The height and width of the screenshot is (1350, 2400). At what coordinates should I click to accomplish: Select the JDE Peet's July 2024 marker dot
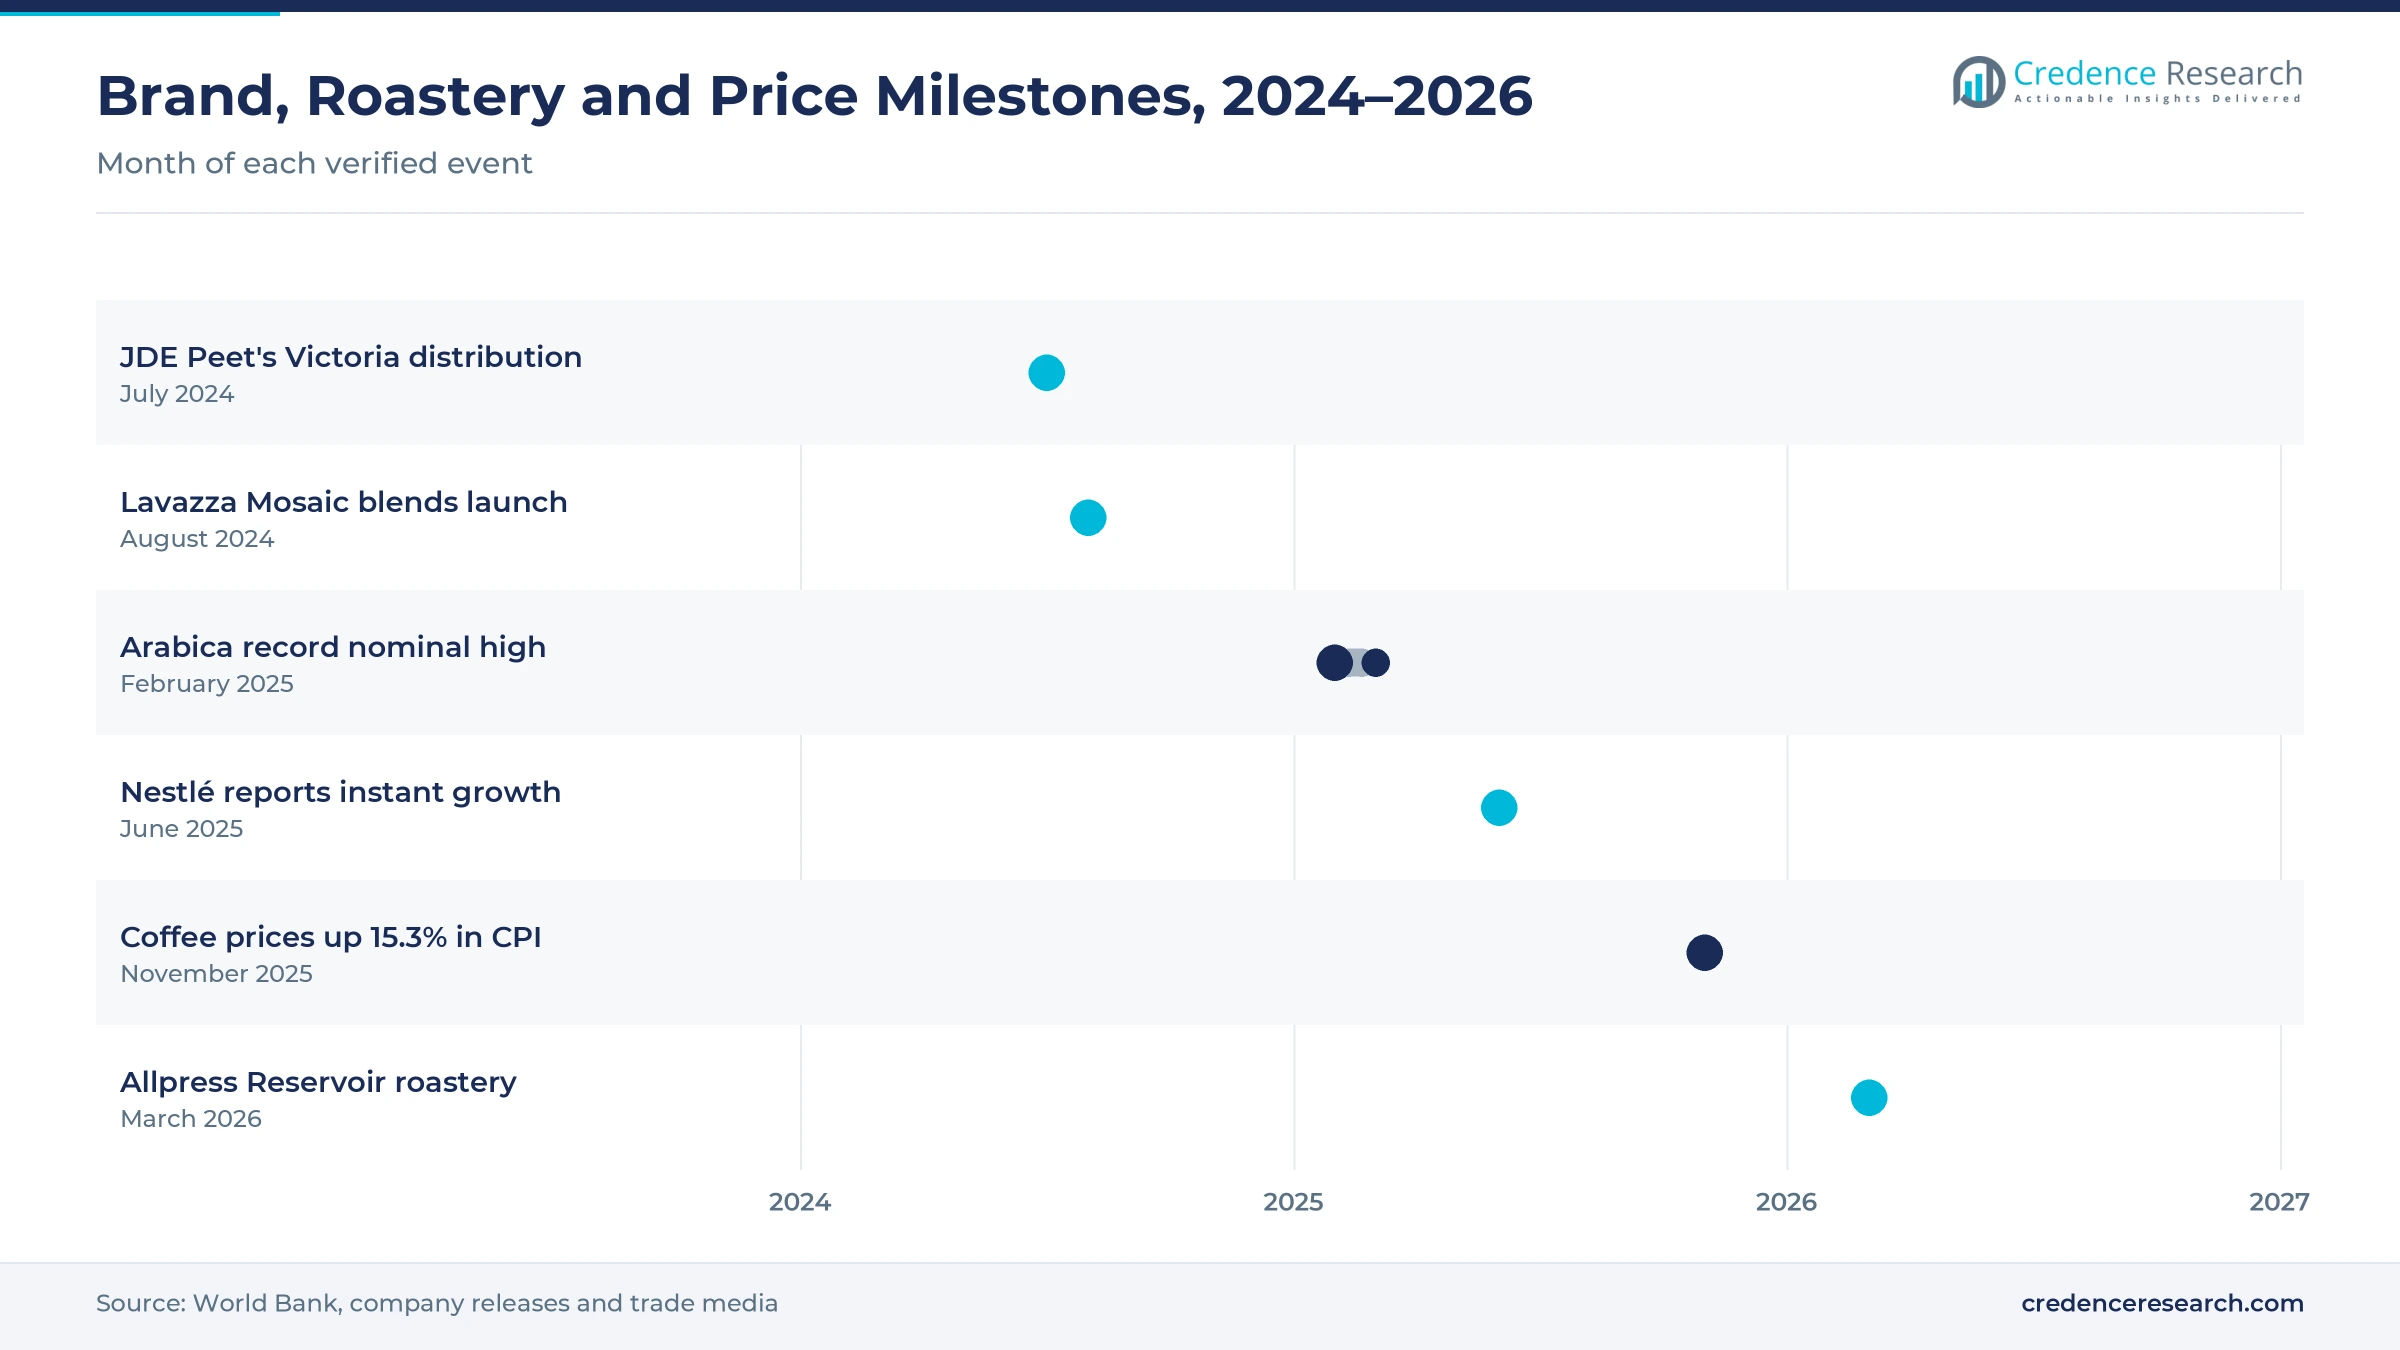tap(1047, 373)
